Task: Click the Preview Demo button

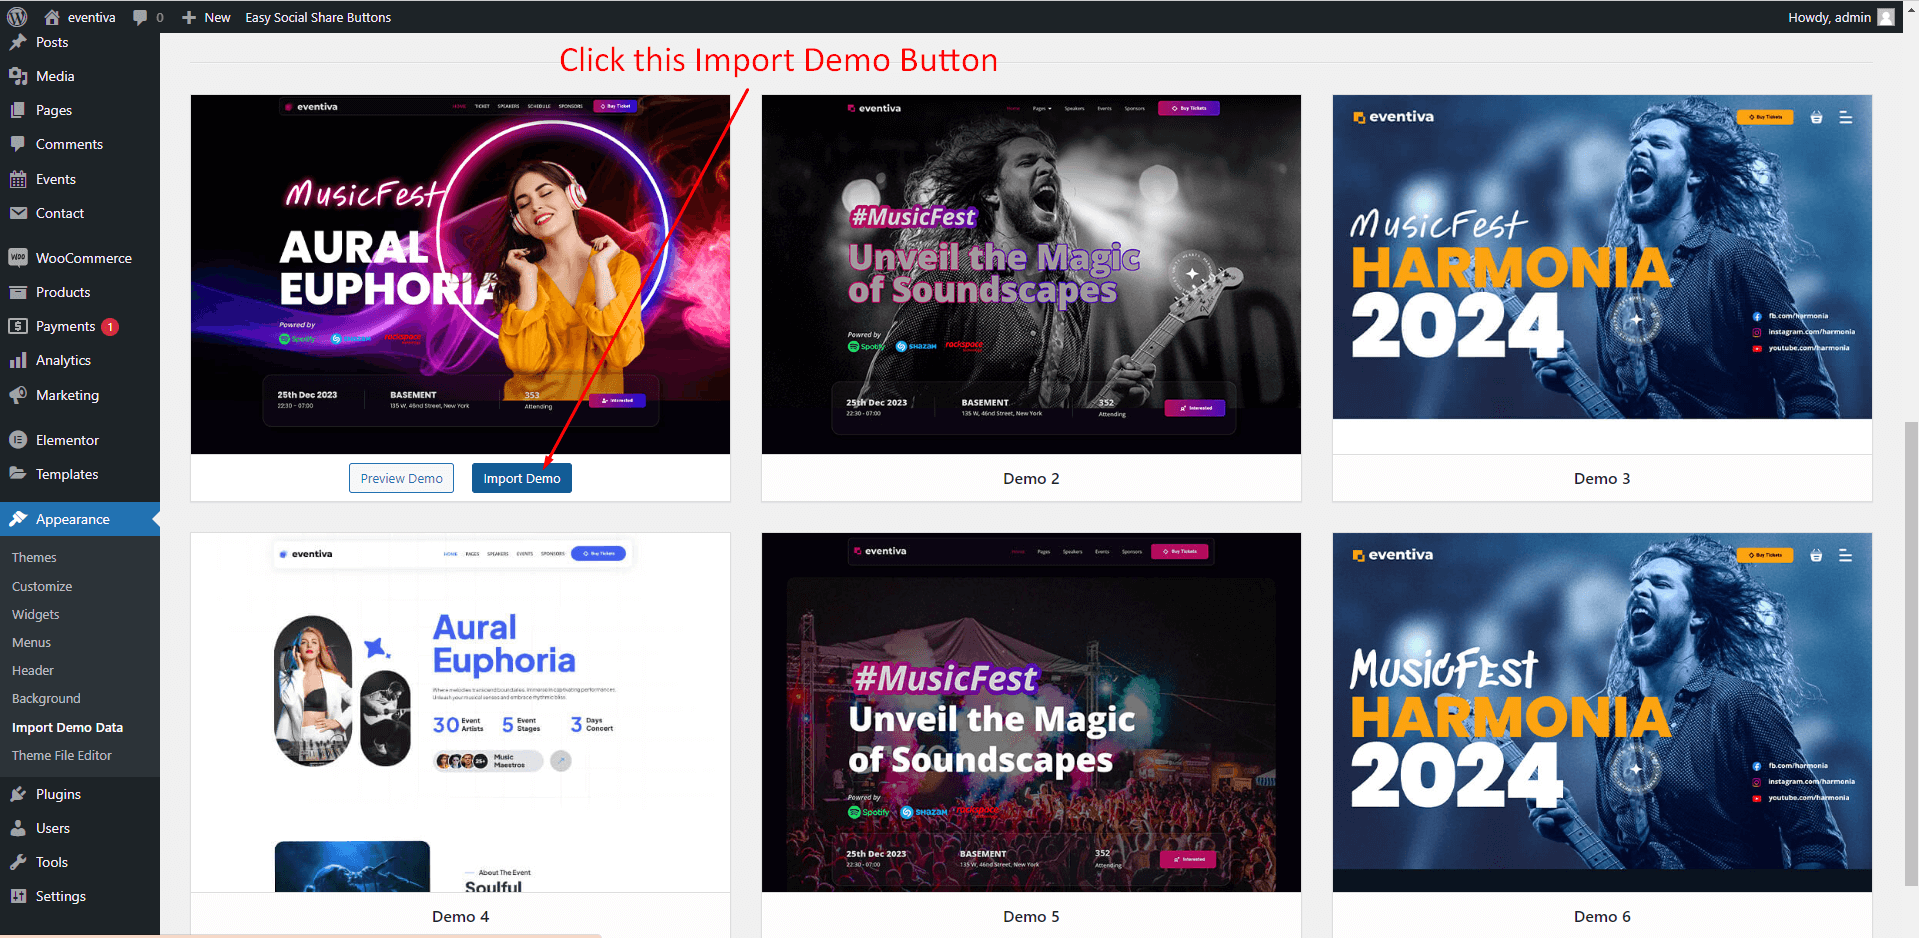Action: (402, 478)
